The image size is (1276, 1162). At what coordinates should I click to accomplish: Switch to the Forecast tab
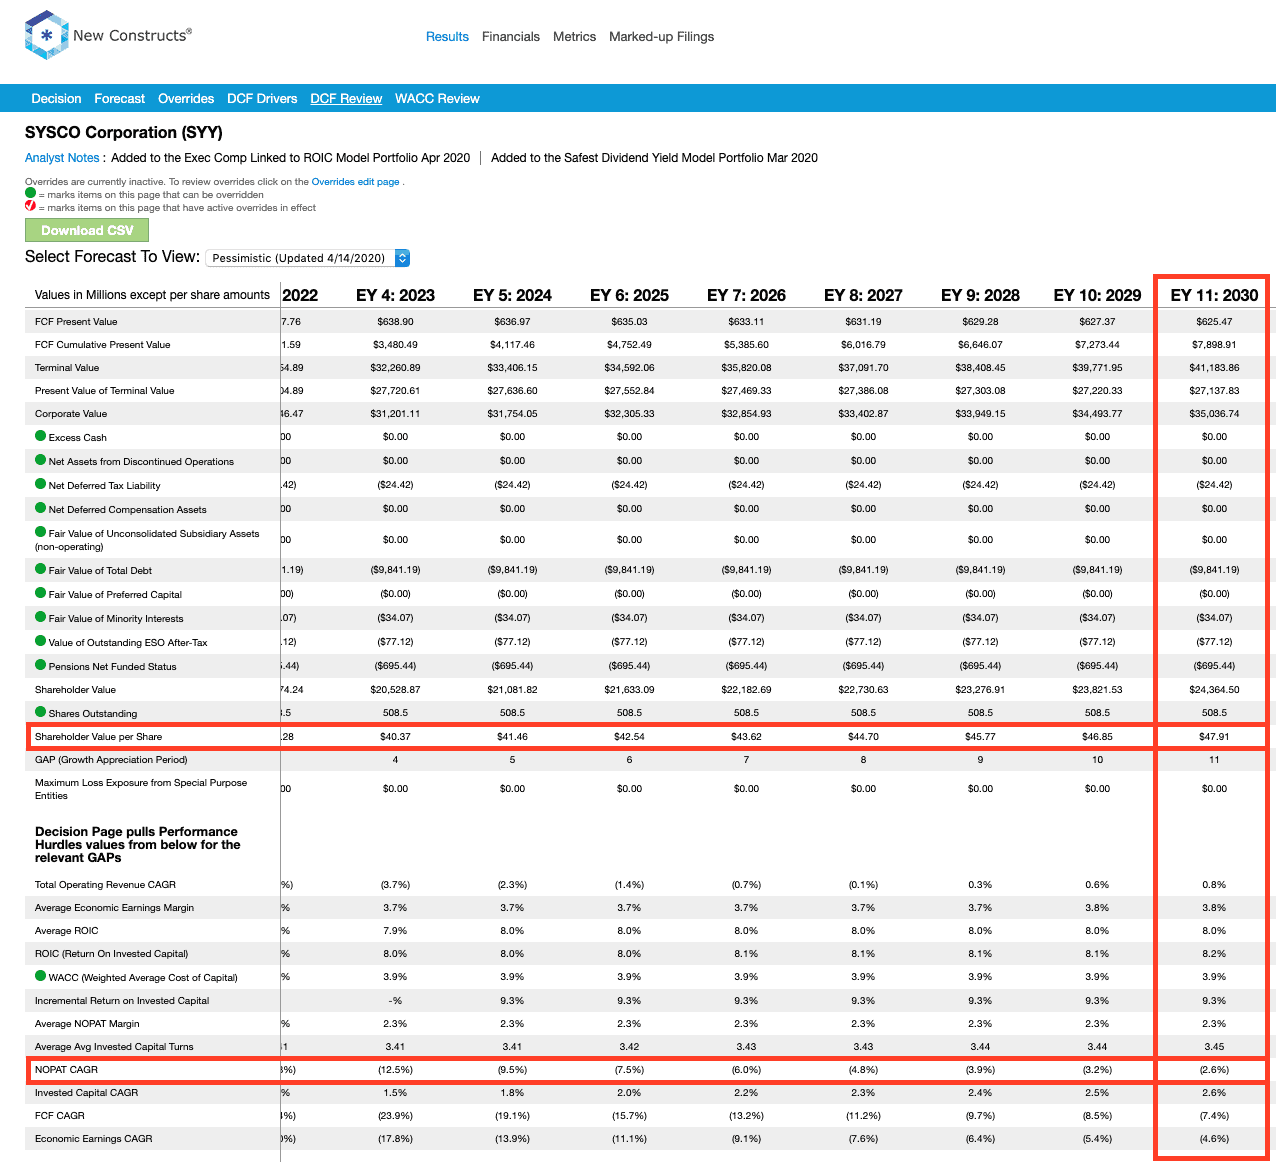point(120,98)
